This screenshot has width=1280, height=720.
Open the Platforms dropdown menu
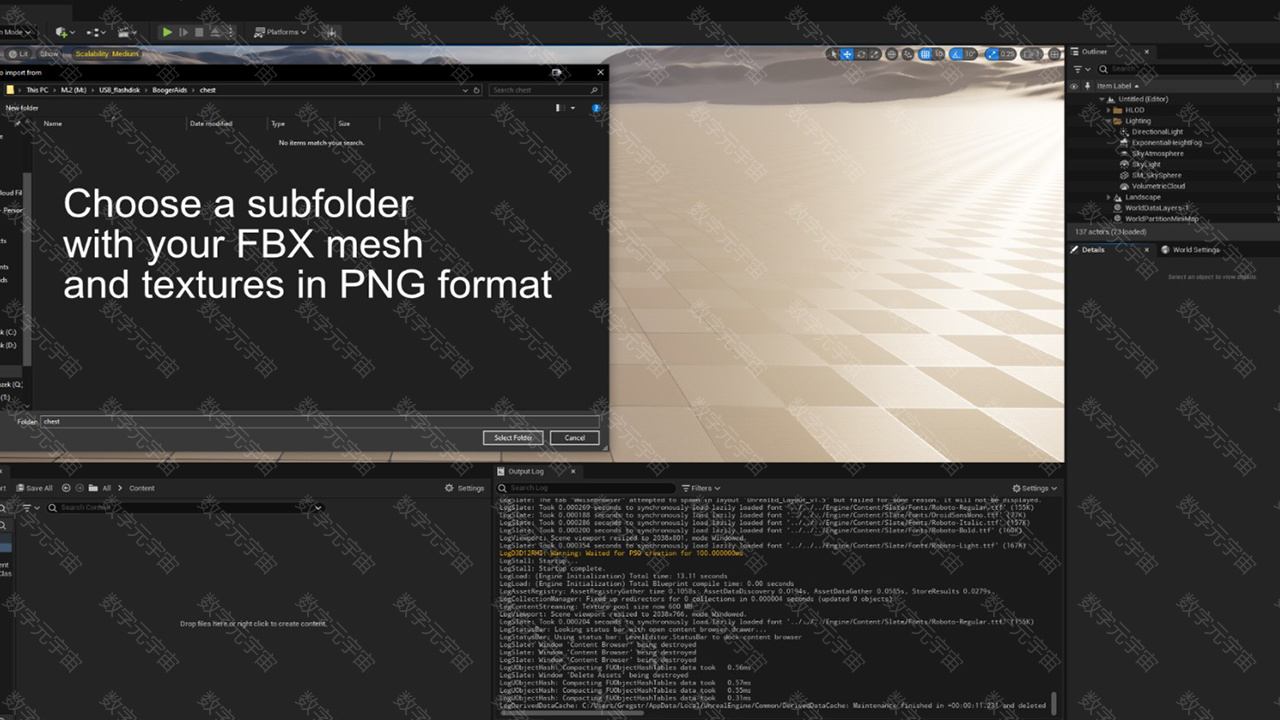pos(281,32)
